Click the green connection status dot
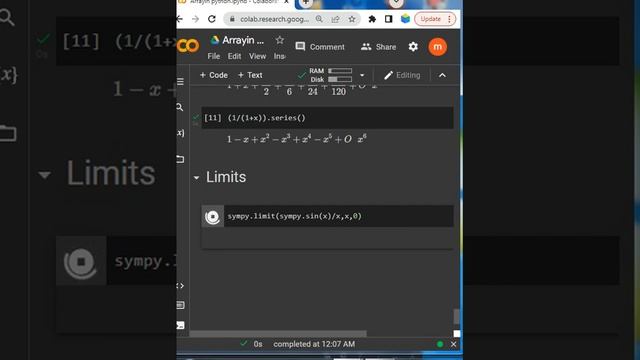Image resolution: width=640 pixels, height=360 pixels. point(440,344)
